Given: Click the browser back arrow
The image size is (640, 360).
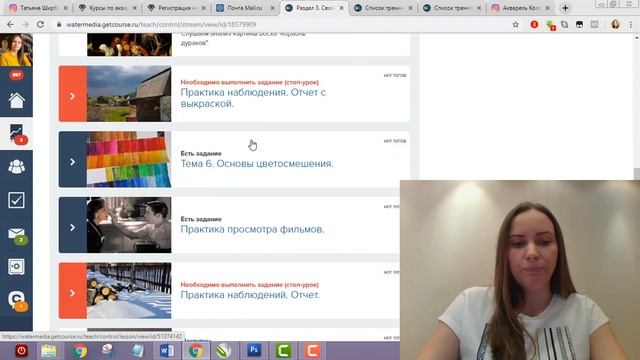Looking at the screenshot, I should pos(10,24).
